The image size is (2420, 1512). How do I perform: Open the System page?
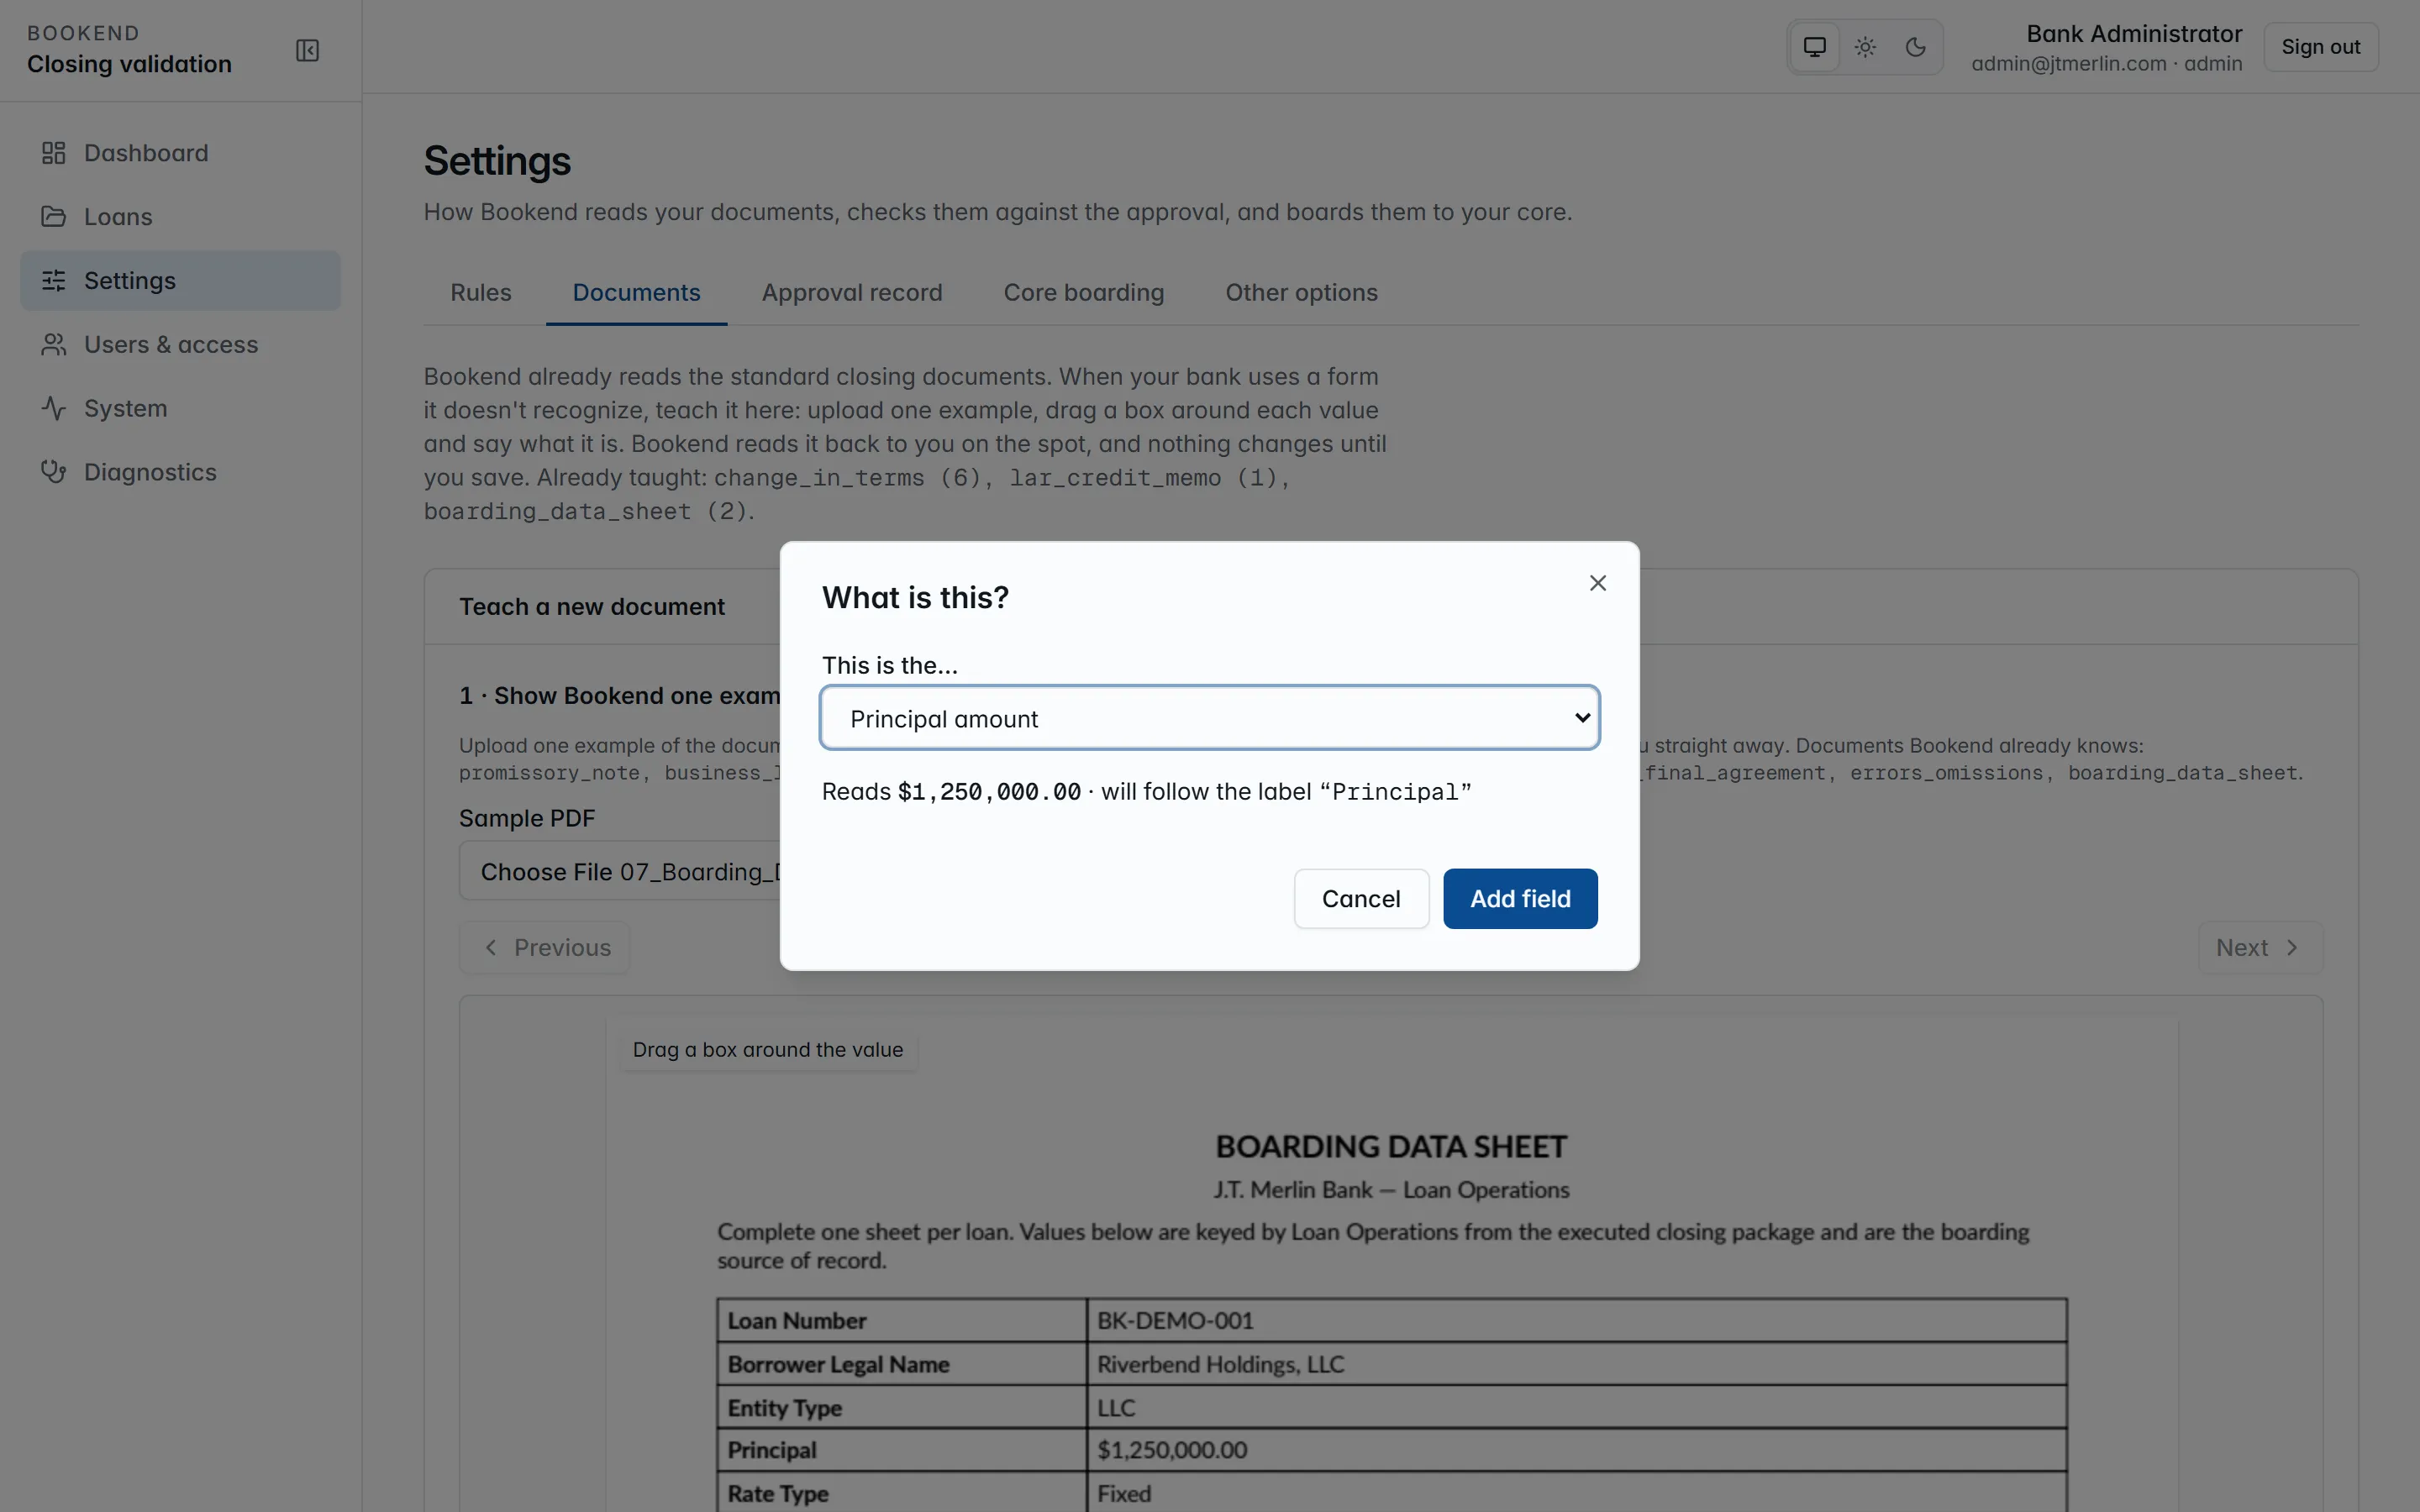180,409
